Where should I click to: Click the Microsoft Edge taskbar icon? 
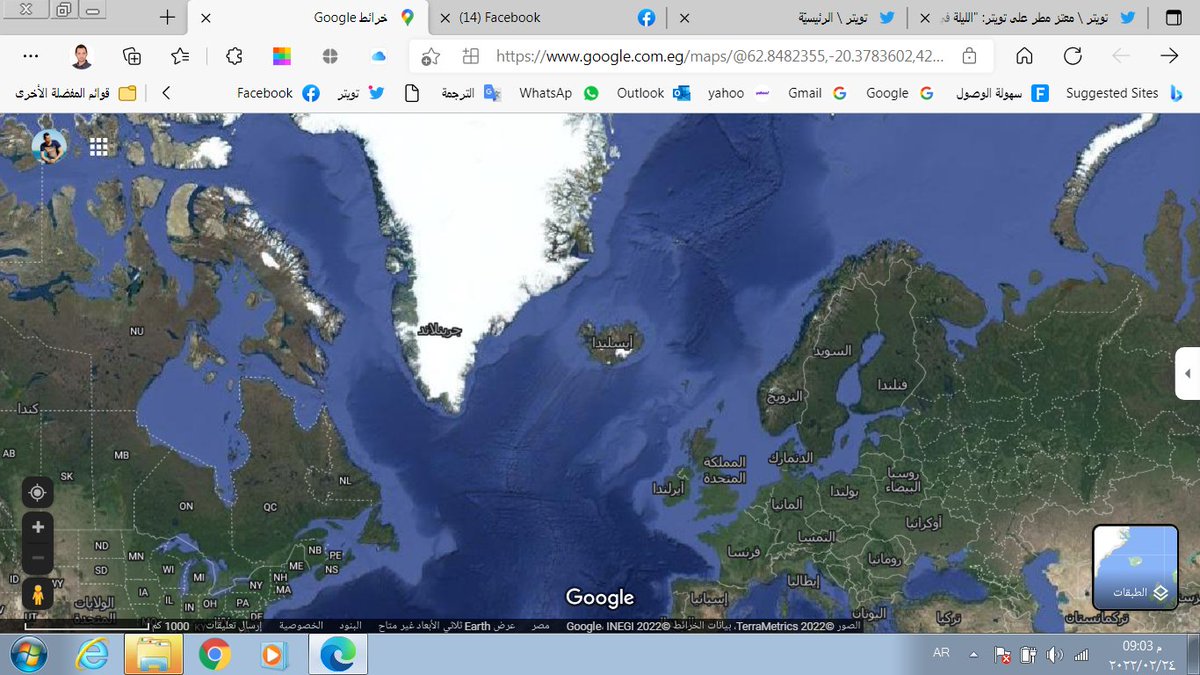[336, 655]
